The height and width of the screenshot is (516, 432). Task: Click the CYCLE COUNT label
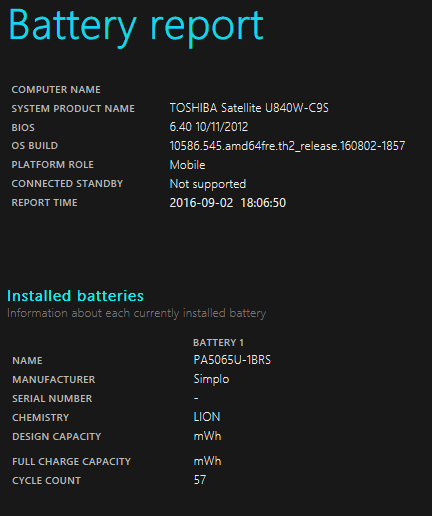(x=46, y=481)
